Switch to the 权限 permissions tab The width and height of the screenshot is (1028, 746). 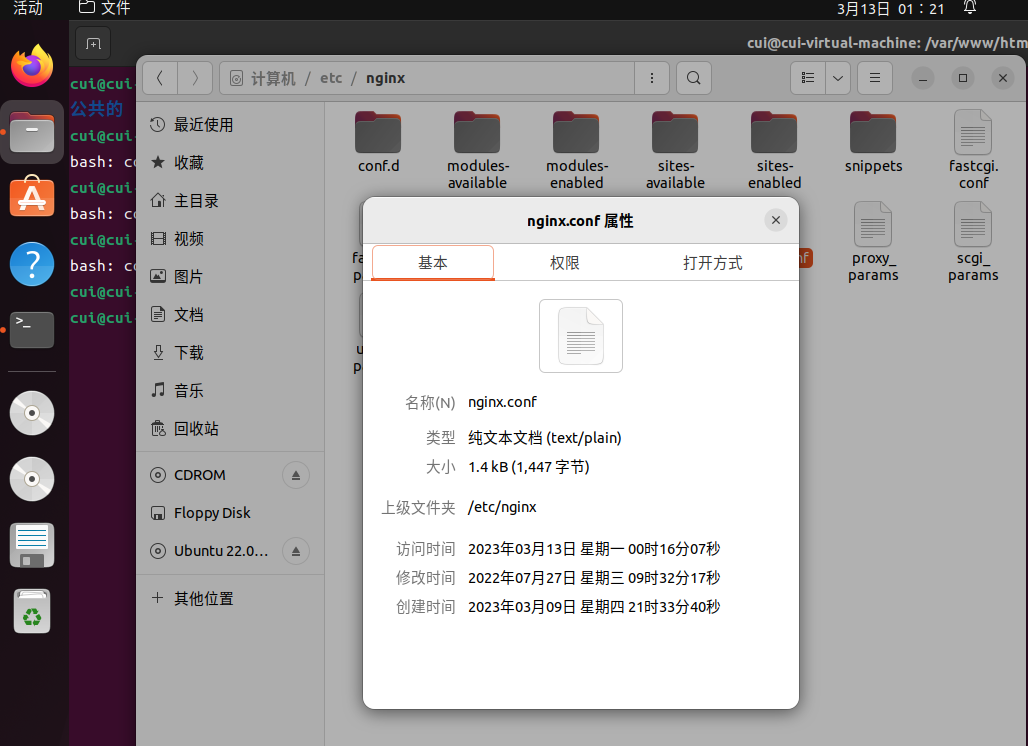(x=564, y=262)
